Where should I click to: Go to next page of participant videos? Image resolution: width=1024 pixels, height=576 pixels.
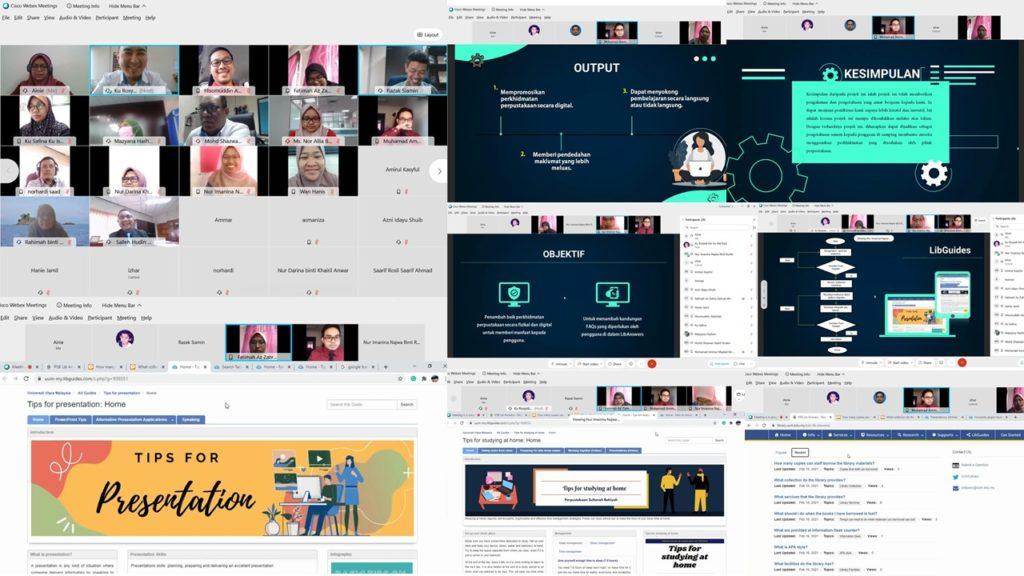tap(437, 171)
